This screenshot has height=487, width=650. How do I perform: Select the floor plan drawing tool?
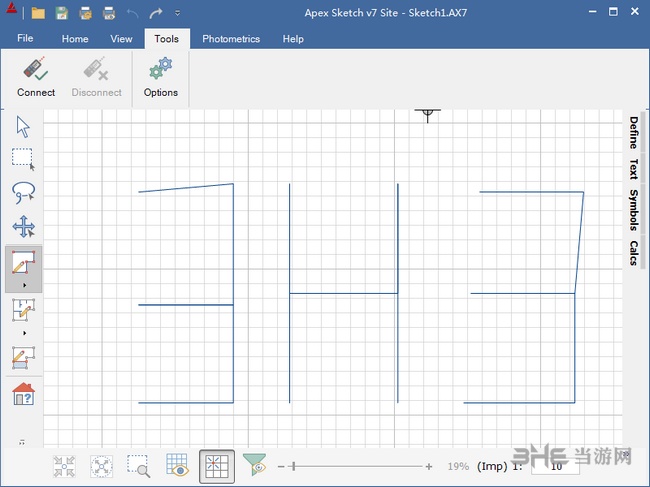(x=24, y=310)
